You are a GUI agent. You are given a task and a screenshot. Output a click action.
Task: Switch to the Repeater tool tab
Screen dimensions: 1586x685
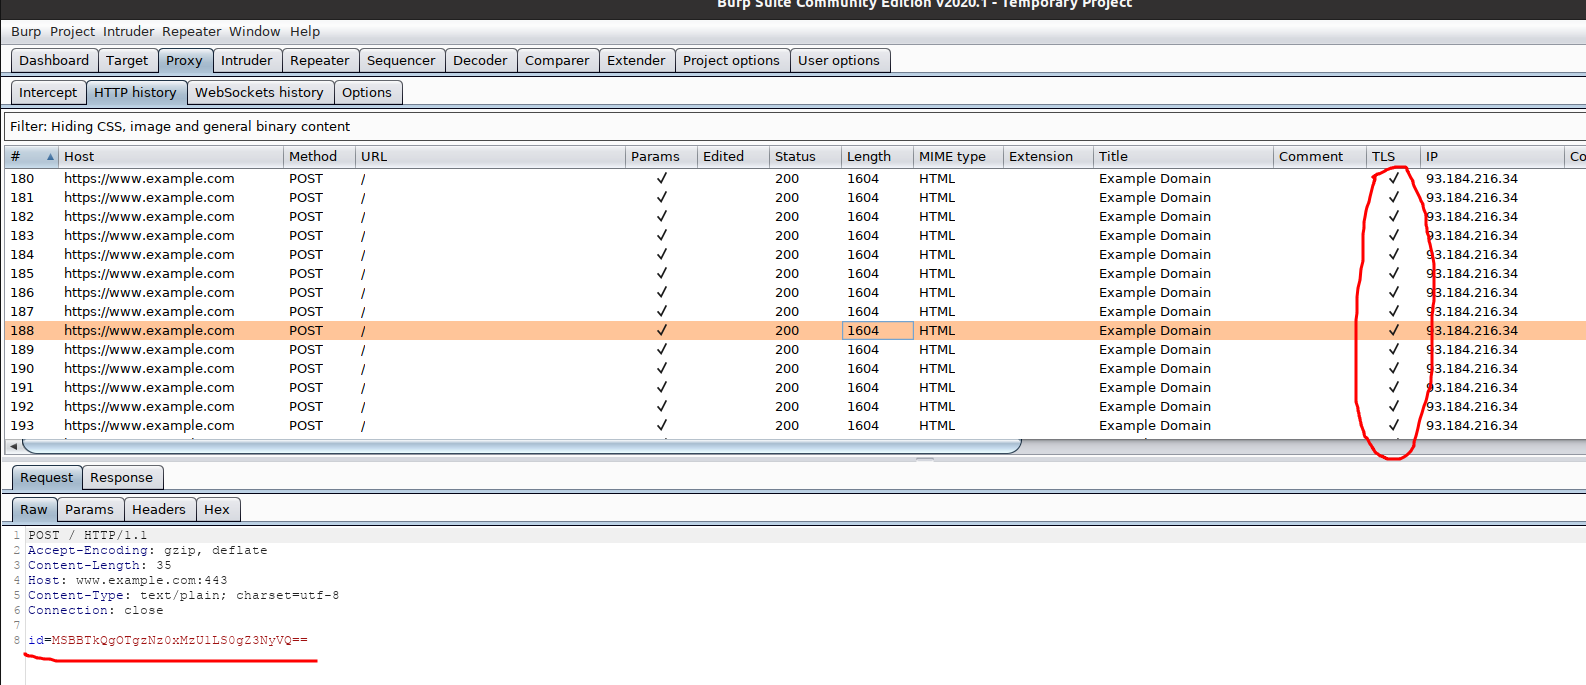320,61
